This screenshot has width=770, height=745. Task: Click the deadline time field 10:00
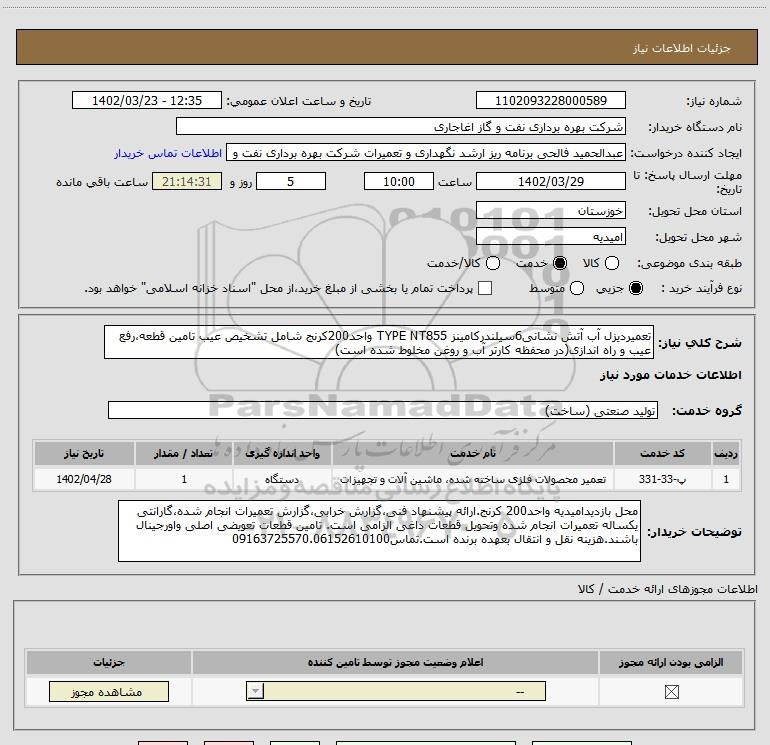coord(399,181)
